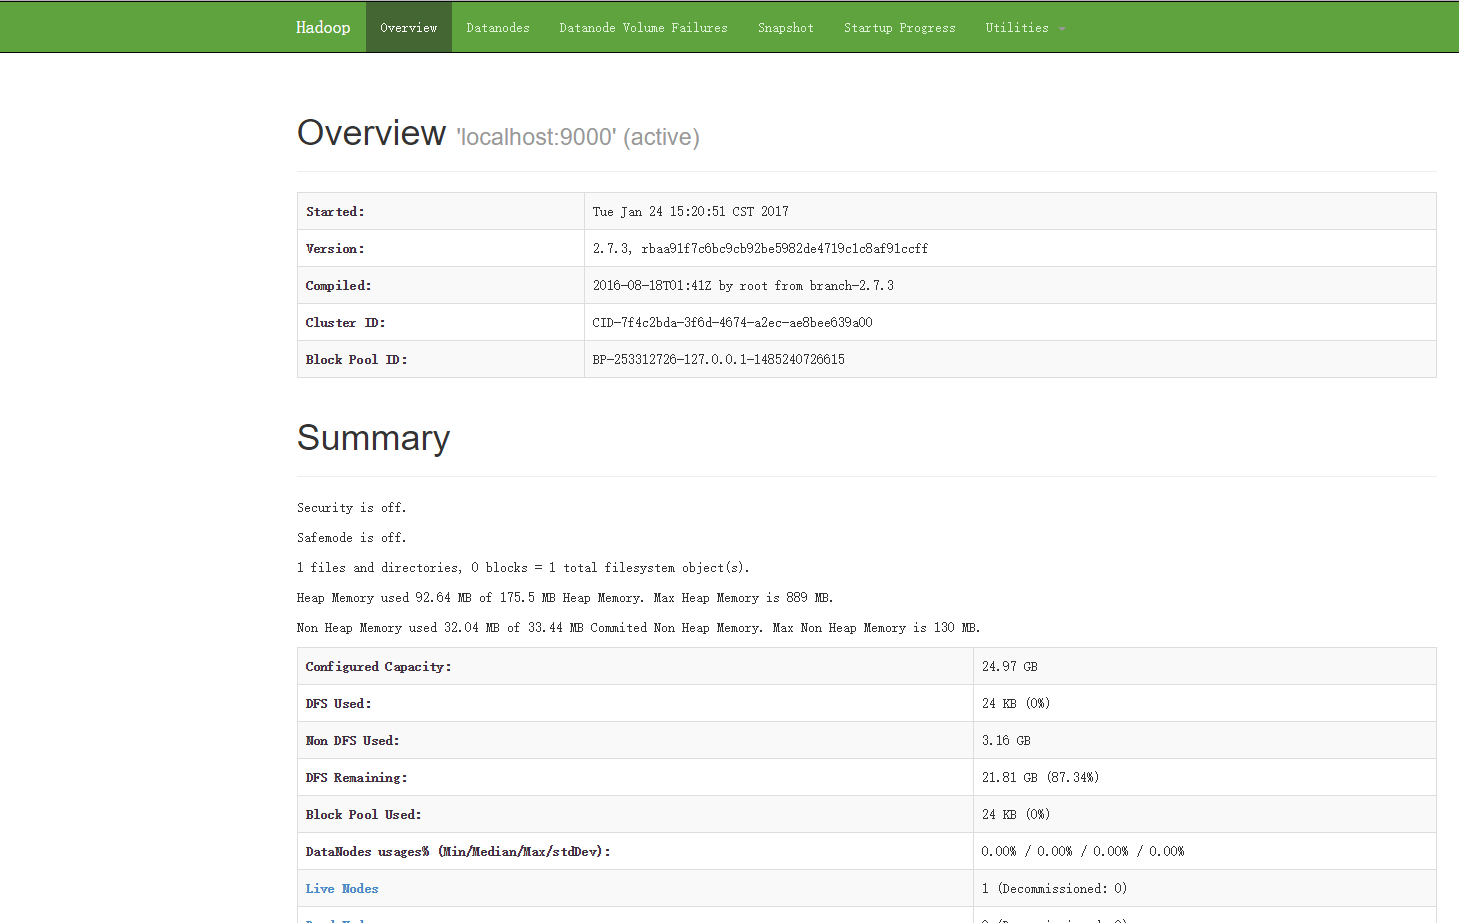Expand the Utilities dropdown menu
The image size is (1459, 923).
pyautogui.click(x=1025, y=27)
